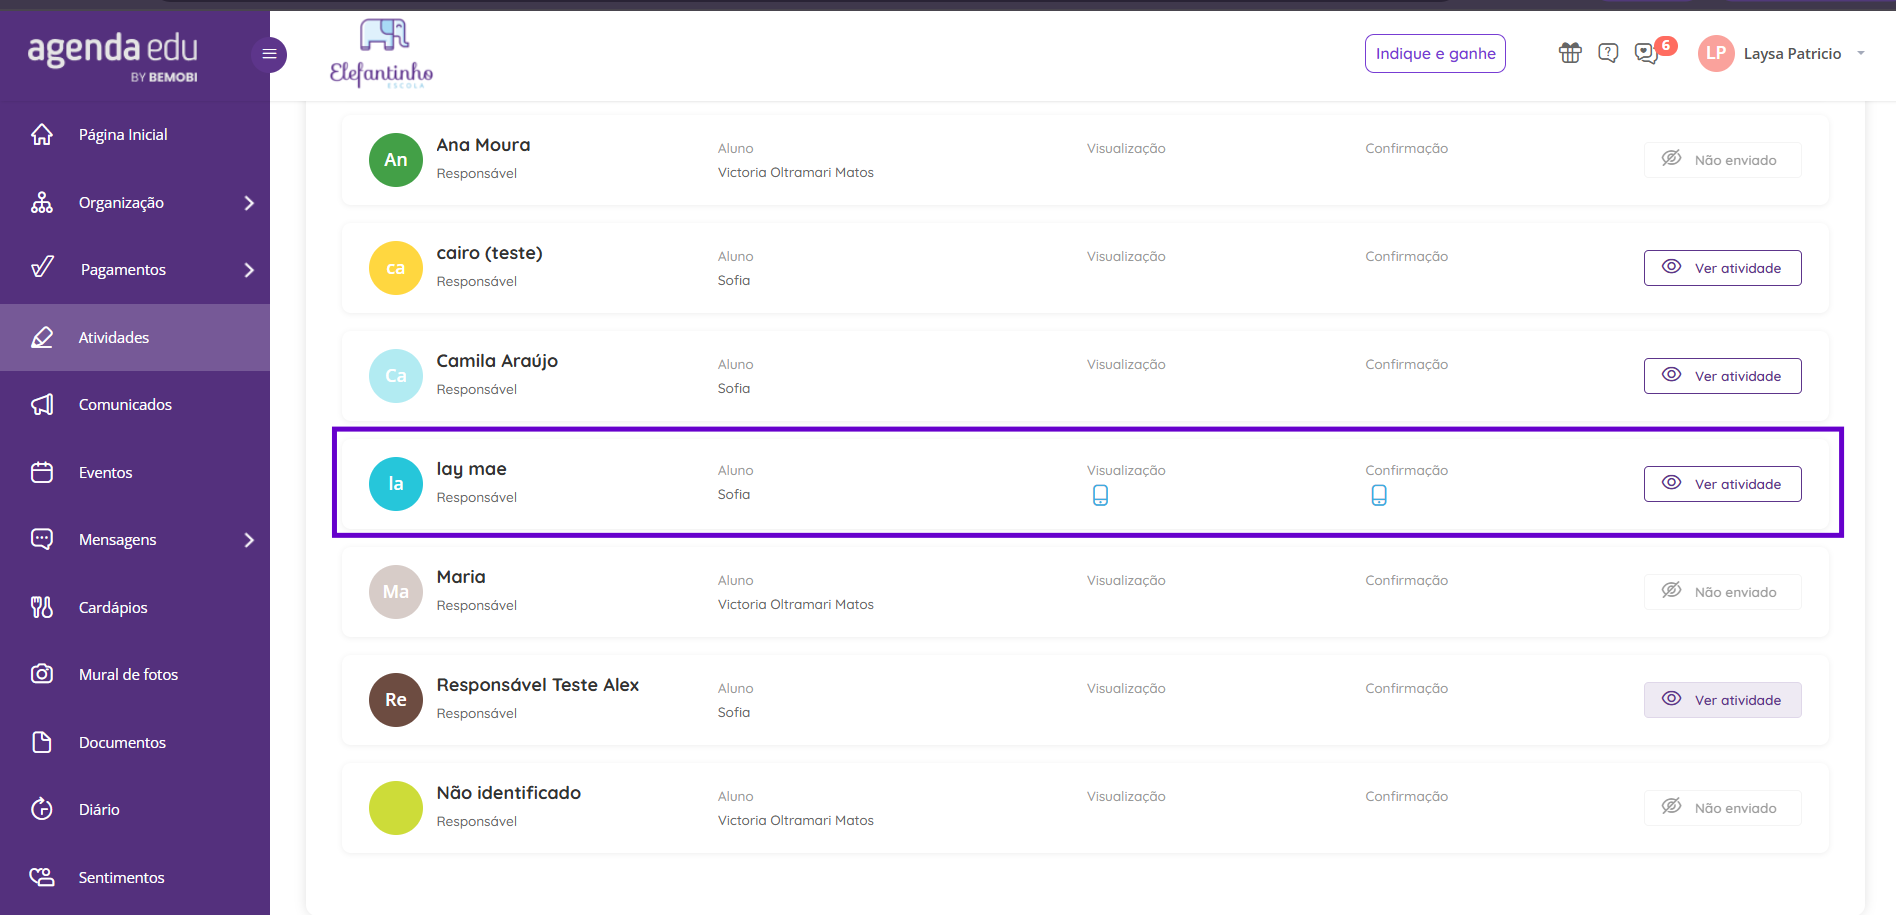Click Ver atividade for cairo (teste)
The width and height of the screenshot is (1896, 915).
point(1722,268)
